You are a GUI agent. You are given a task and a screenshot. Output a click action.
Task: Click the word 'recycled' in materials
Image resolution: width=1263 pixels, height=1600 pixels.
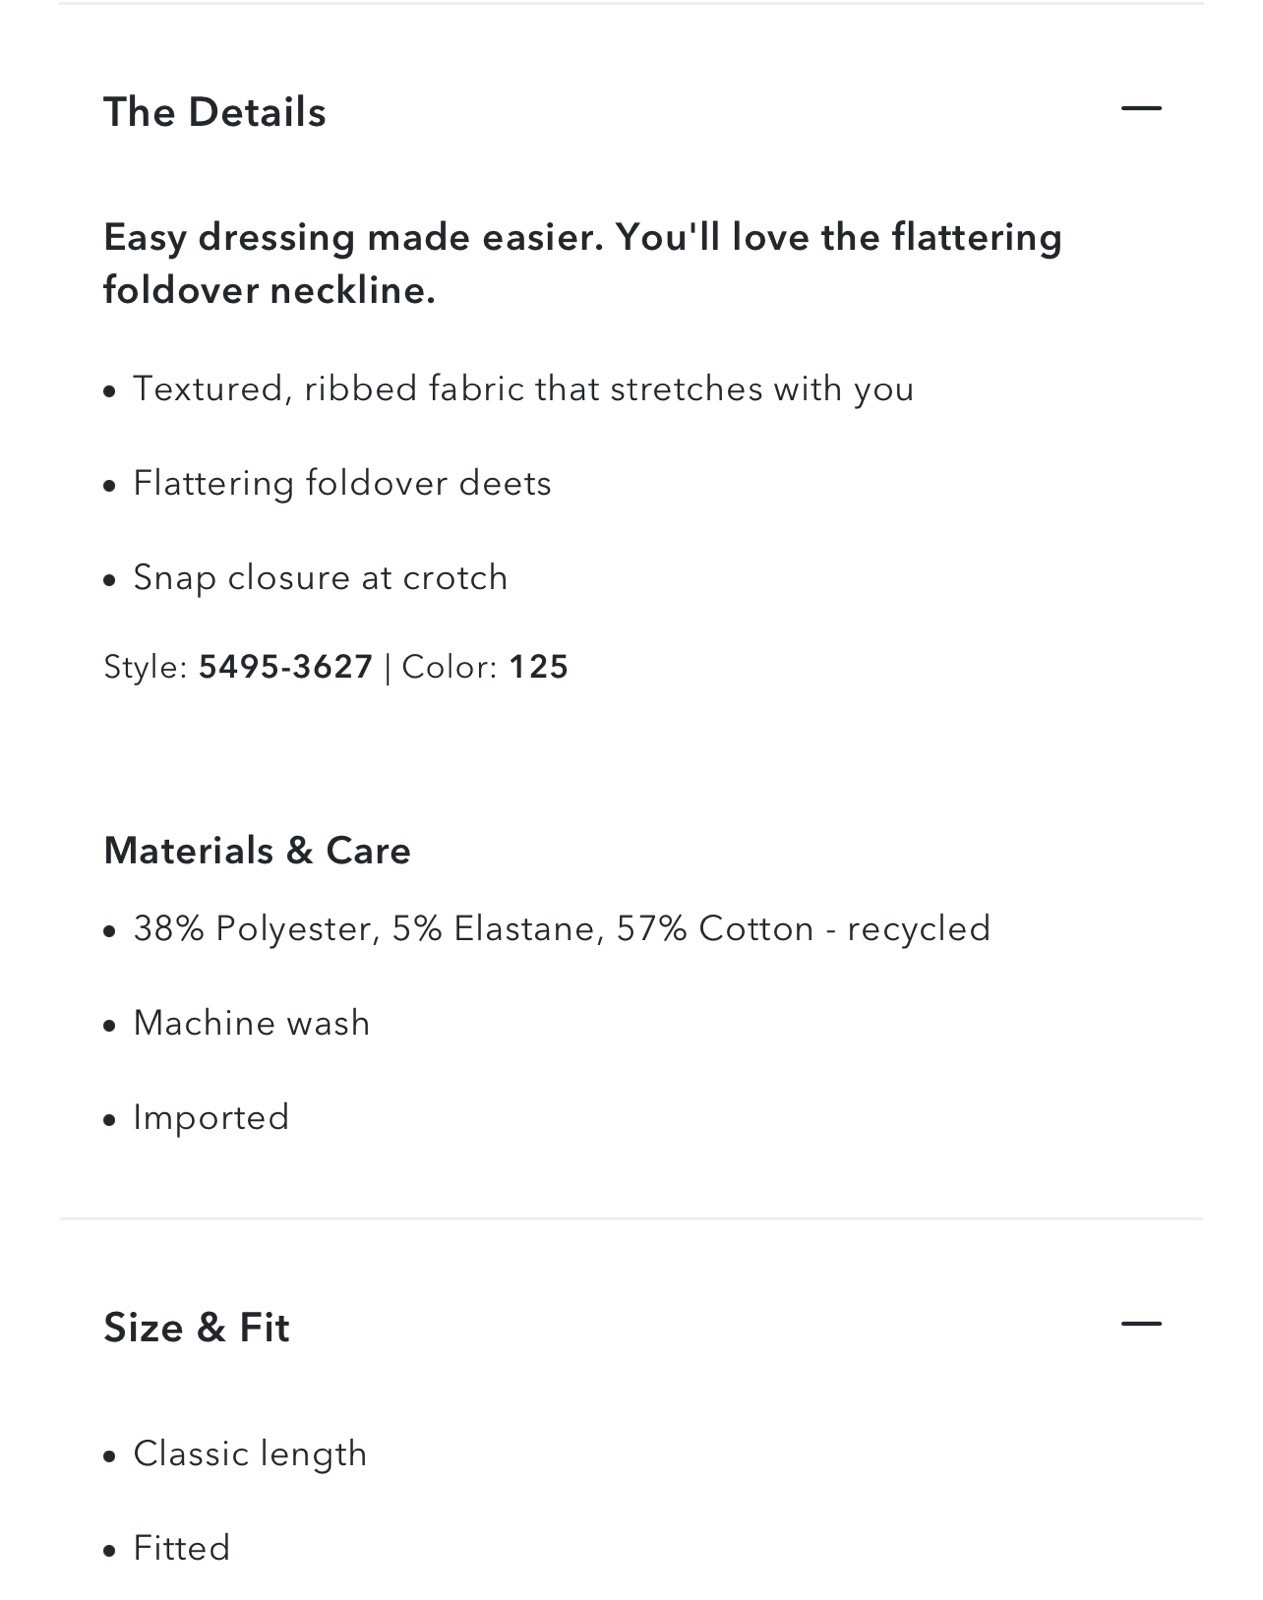click(x=919, y=929)
